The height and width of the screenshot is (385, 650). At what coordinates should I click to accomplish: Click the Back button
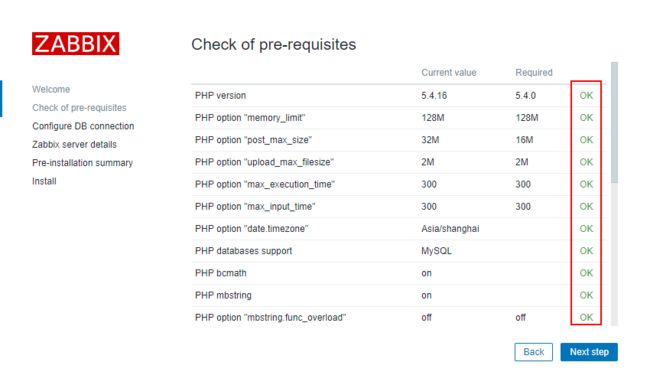tap(534, 352)
